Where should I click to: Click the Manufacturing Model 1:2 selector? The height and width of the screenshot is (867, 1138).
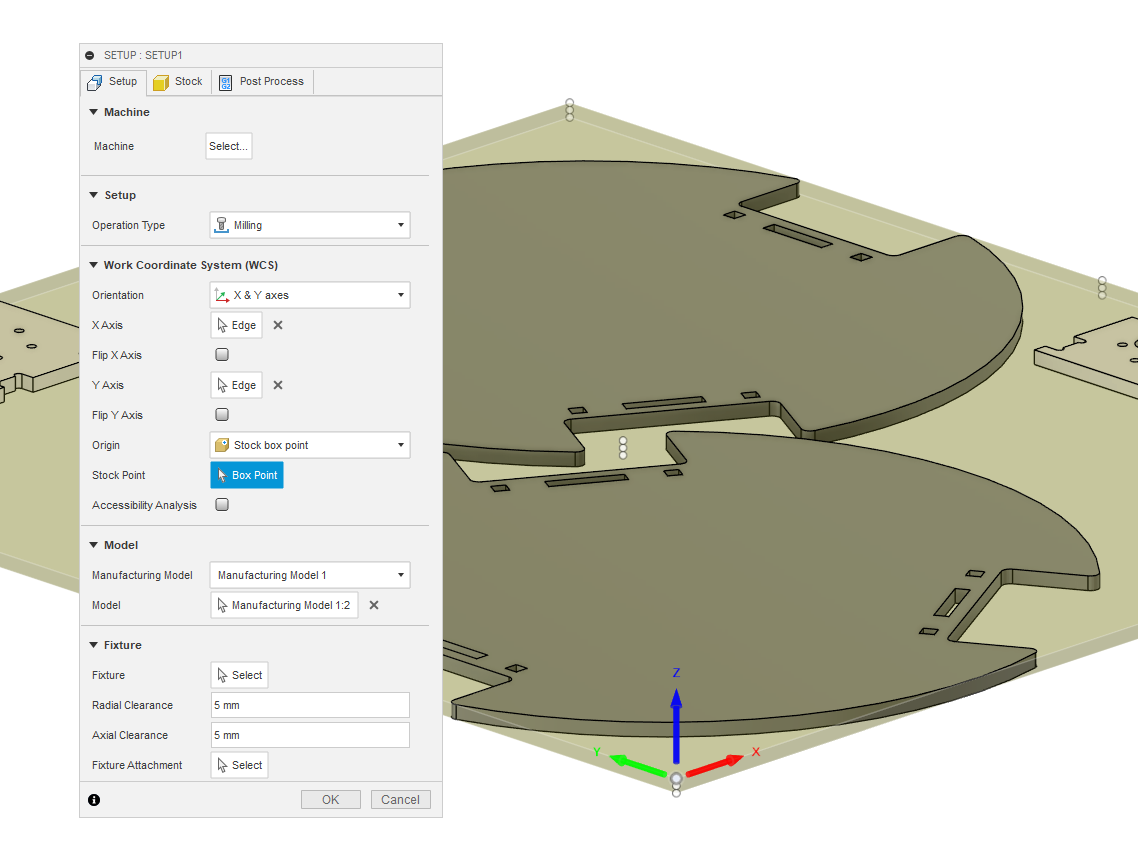coord(284,605)
